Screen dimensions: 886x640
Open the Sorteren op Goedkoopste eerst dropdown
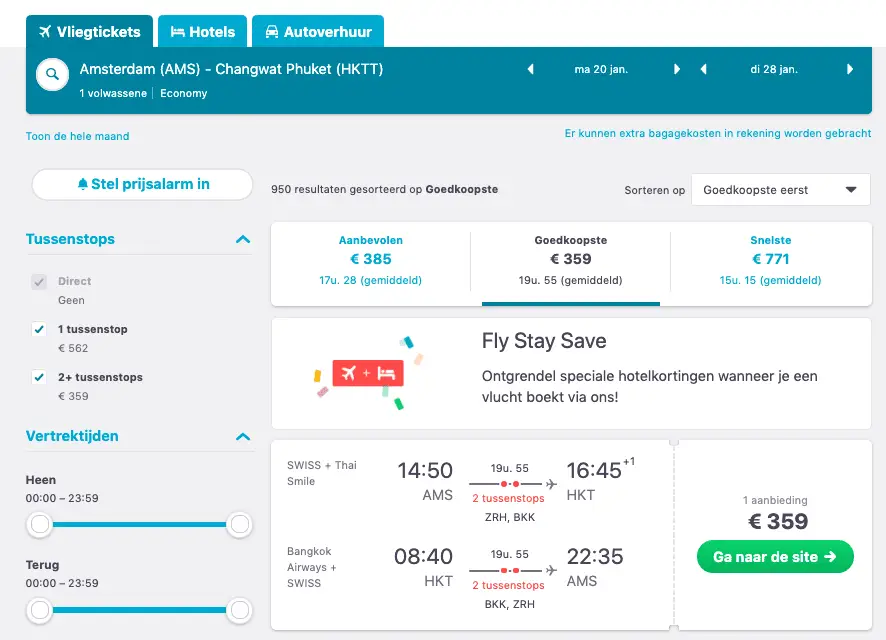(780, 190)
